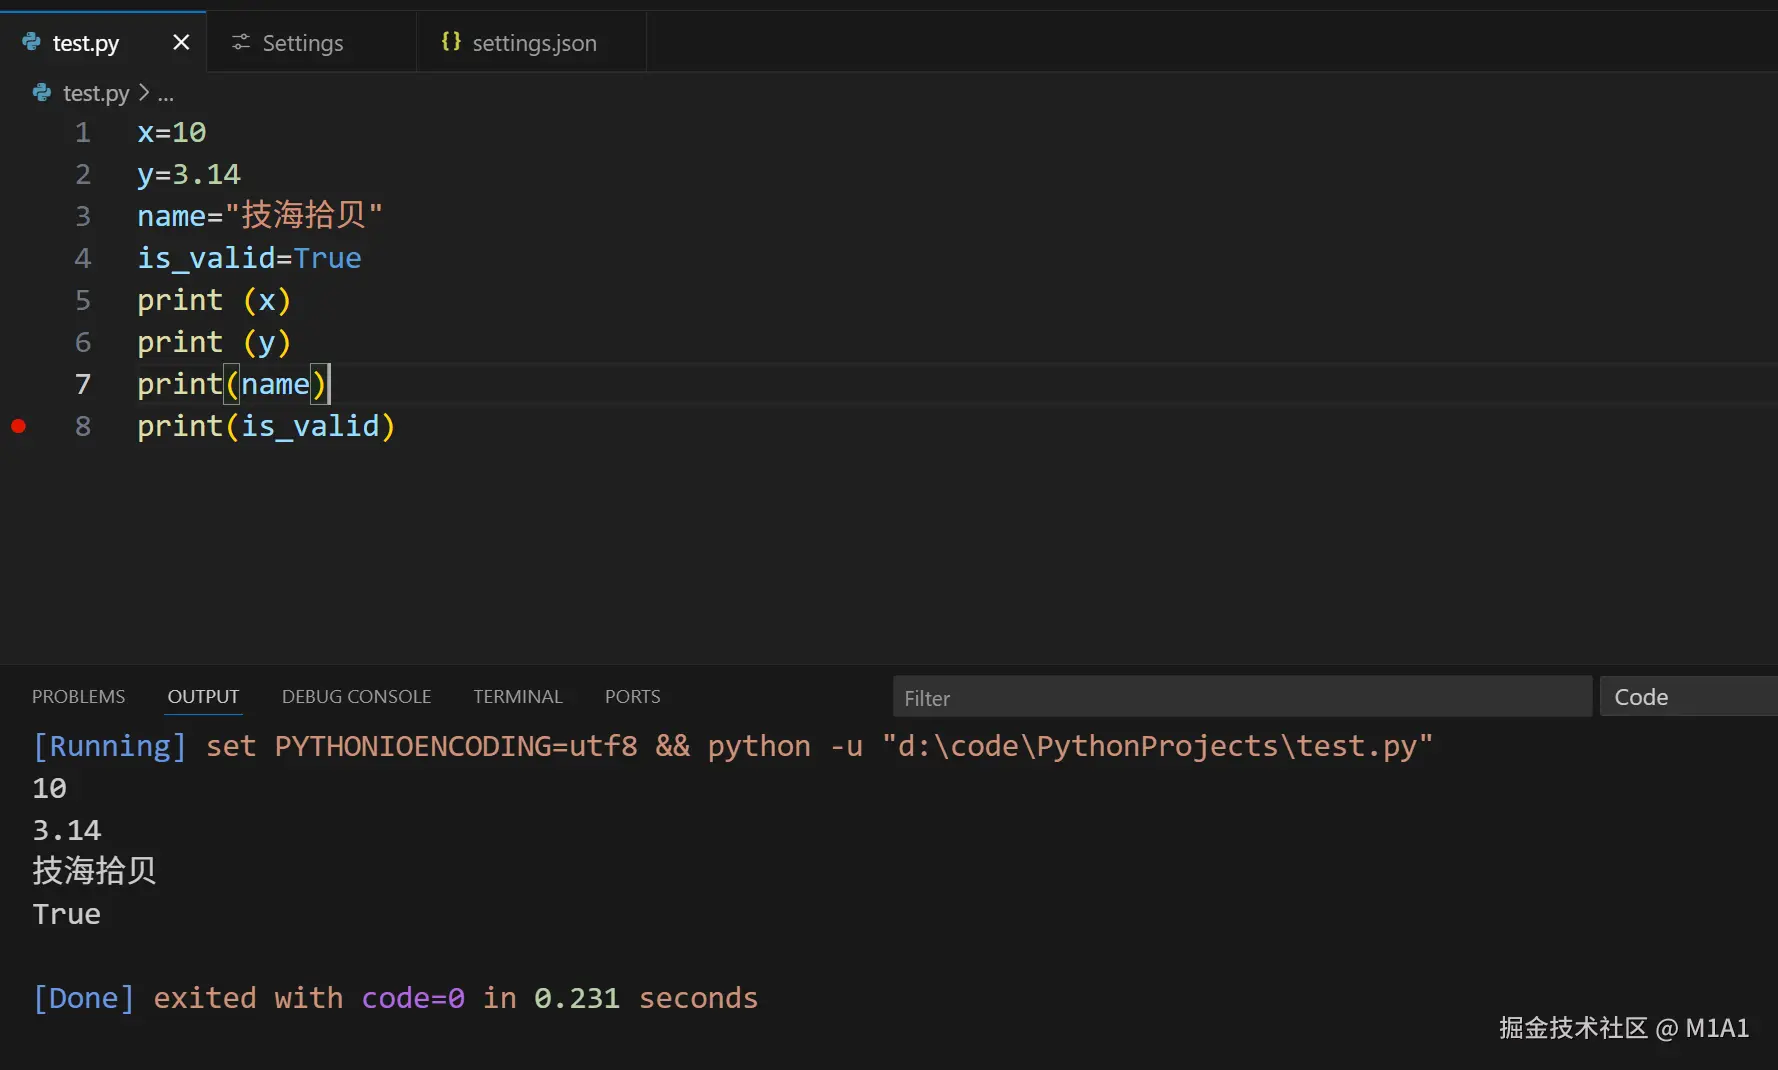Remove the red breakpoint on line 8

point(19,426)
